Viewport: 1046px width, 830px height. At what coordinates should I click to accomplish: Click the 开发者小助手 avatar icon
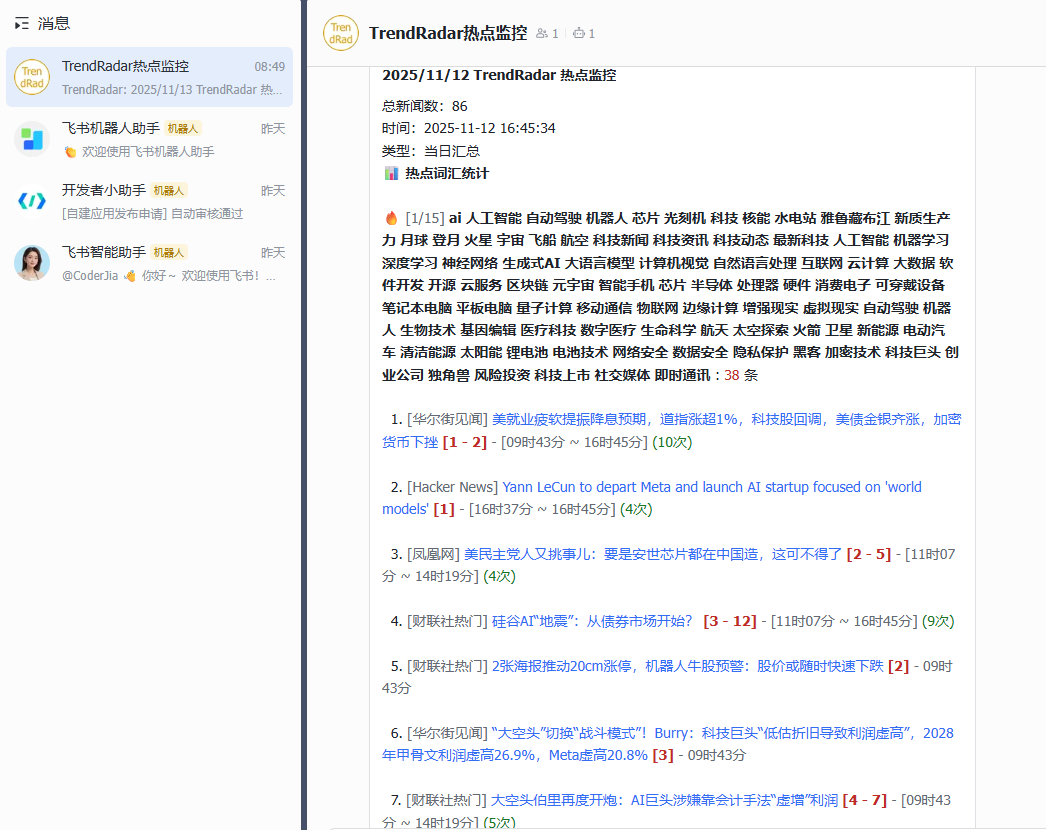32,201
